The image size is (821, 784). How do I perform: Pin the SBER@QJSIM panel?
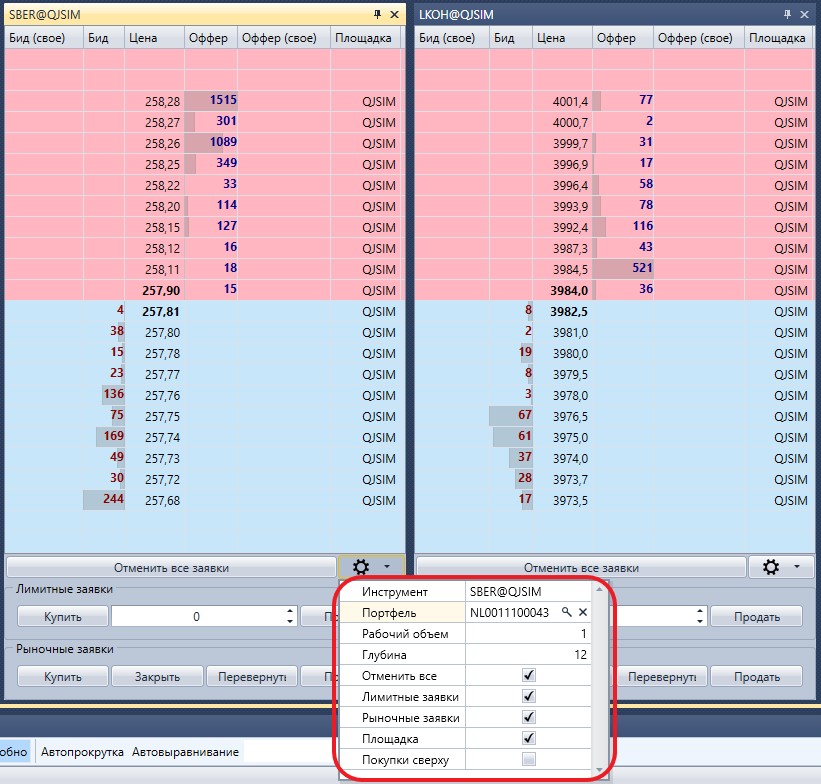(x=378, y=15)
